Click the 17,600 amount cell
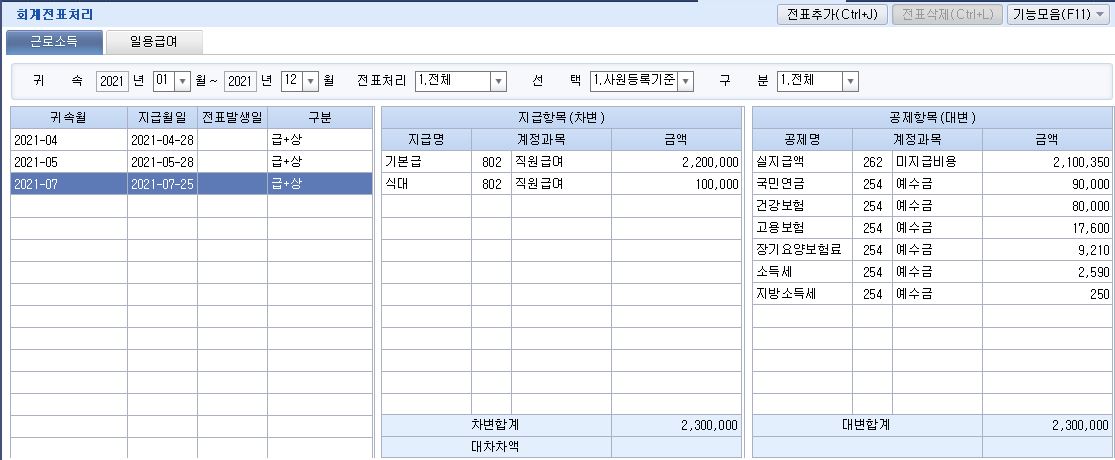1115x460 pixels. click(x=1047, y=228)
